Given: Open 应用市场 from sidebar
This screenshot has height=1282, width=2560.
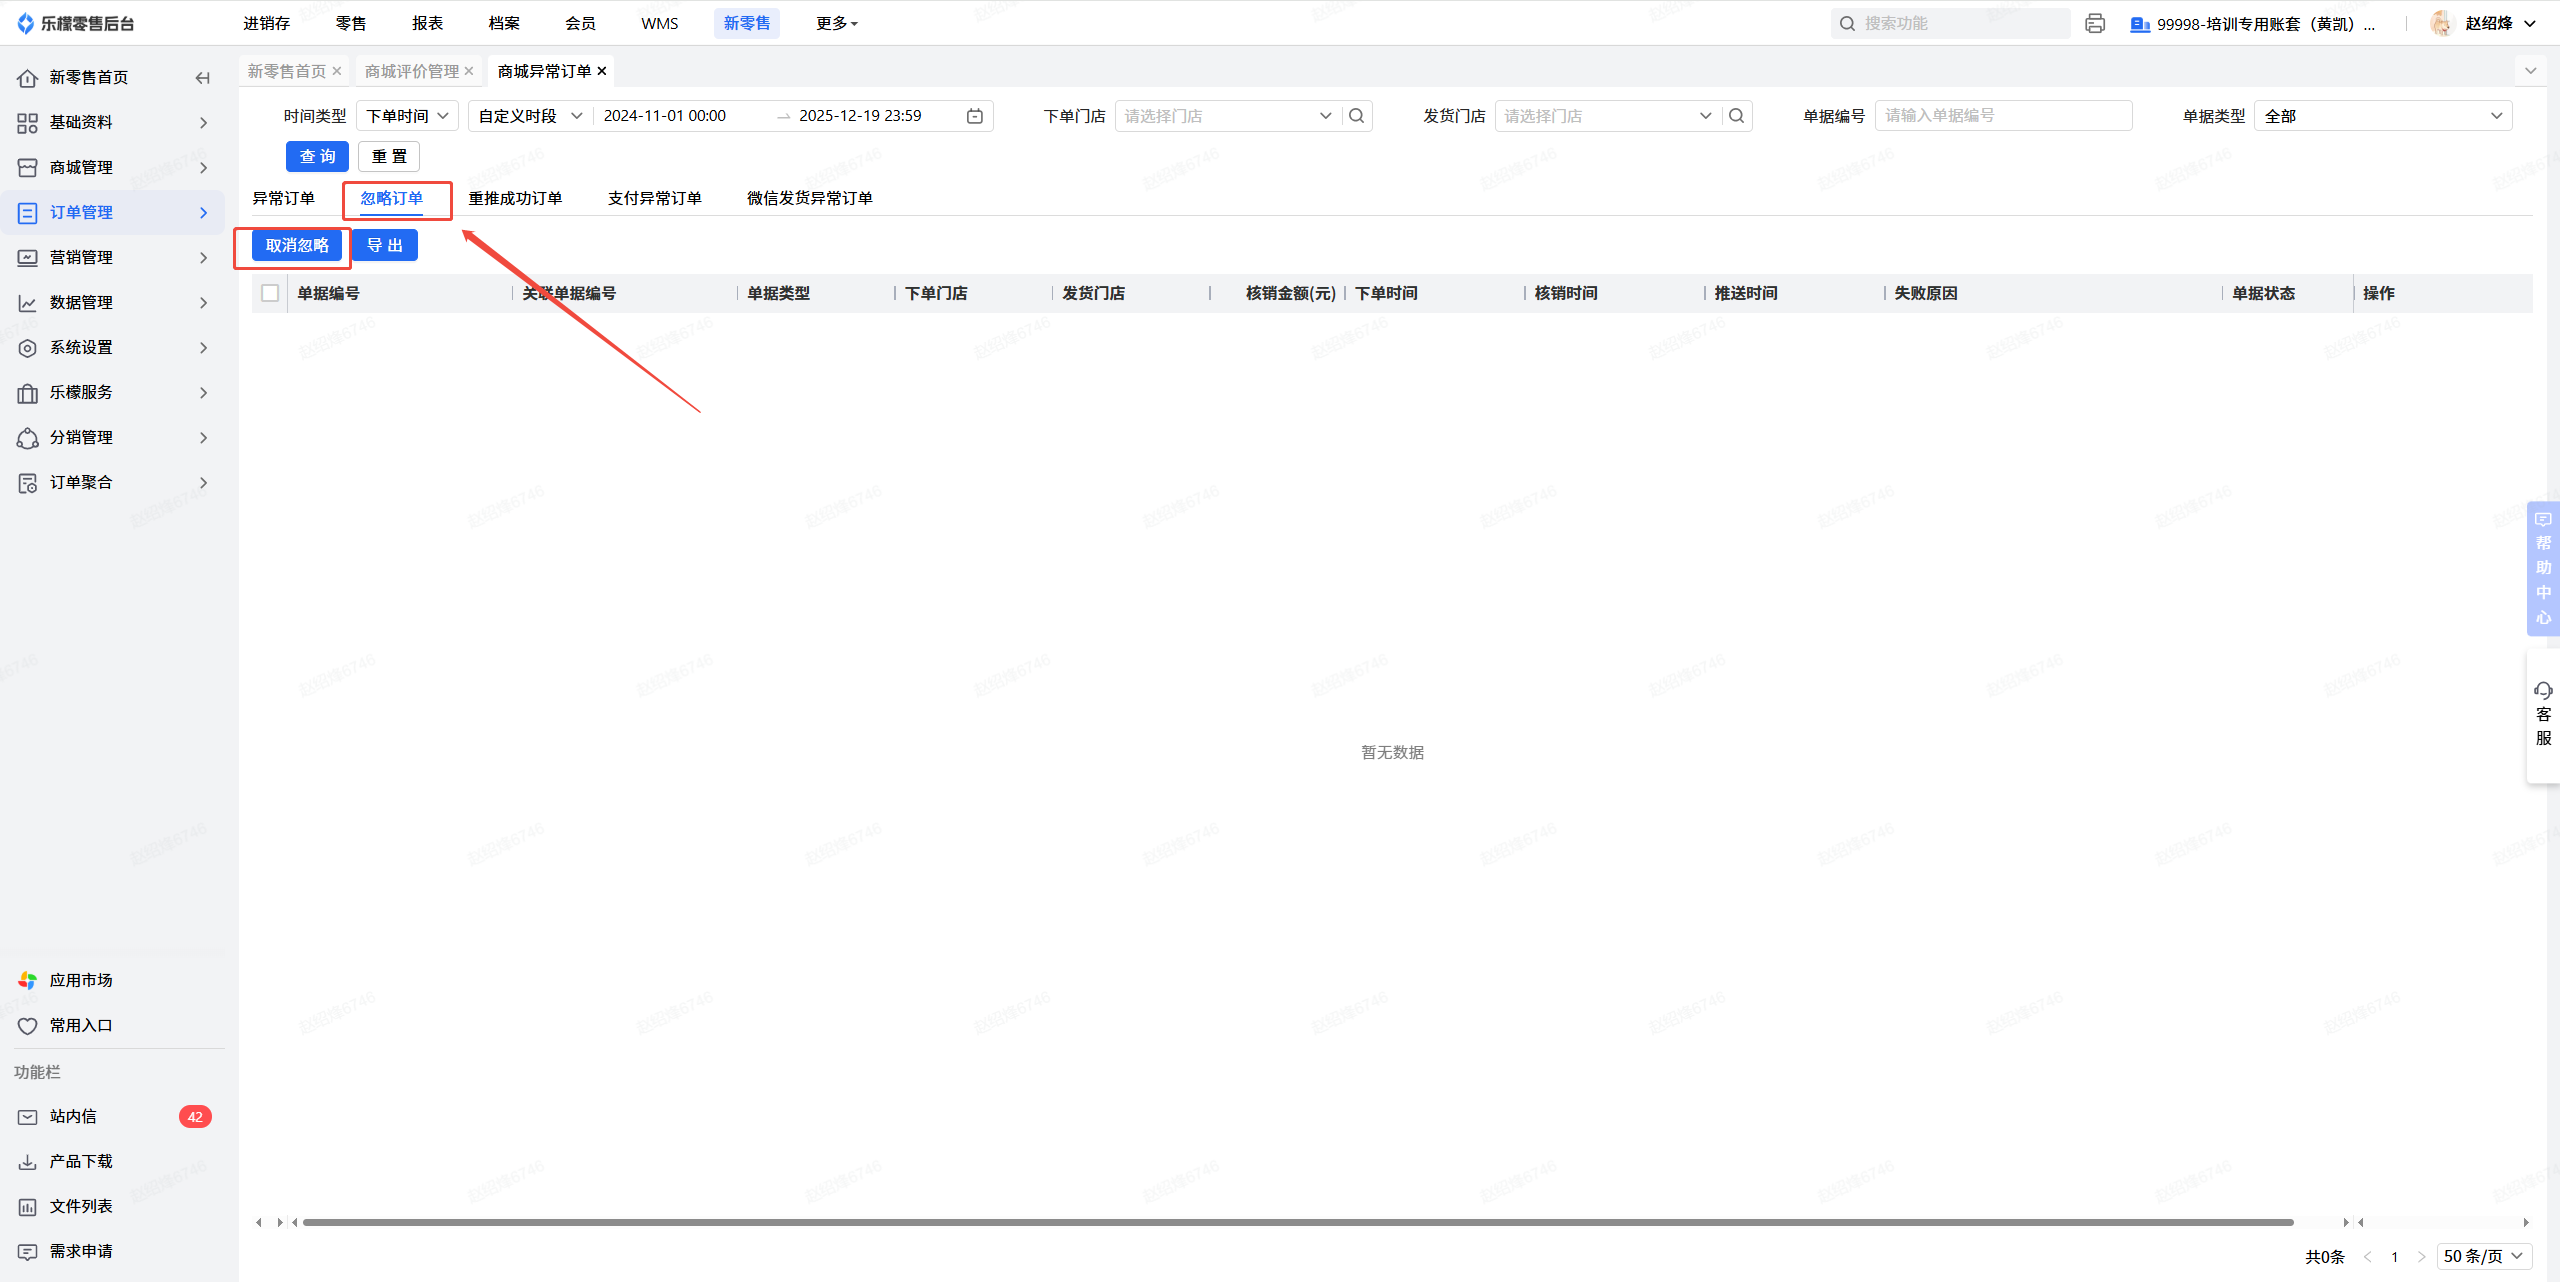Looking at the screenshot, I should point(80,980).
